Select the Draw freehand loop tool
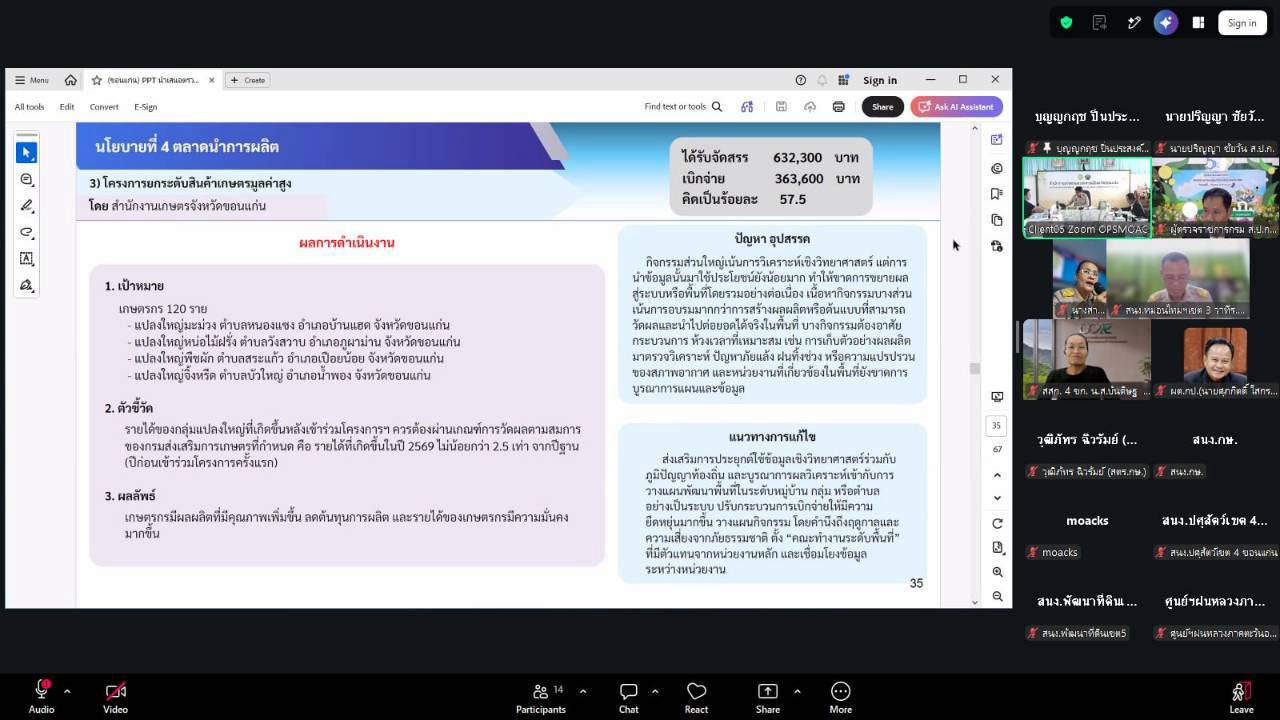The image size is (1280, 720). [27, 232]
